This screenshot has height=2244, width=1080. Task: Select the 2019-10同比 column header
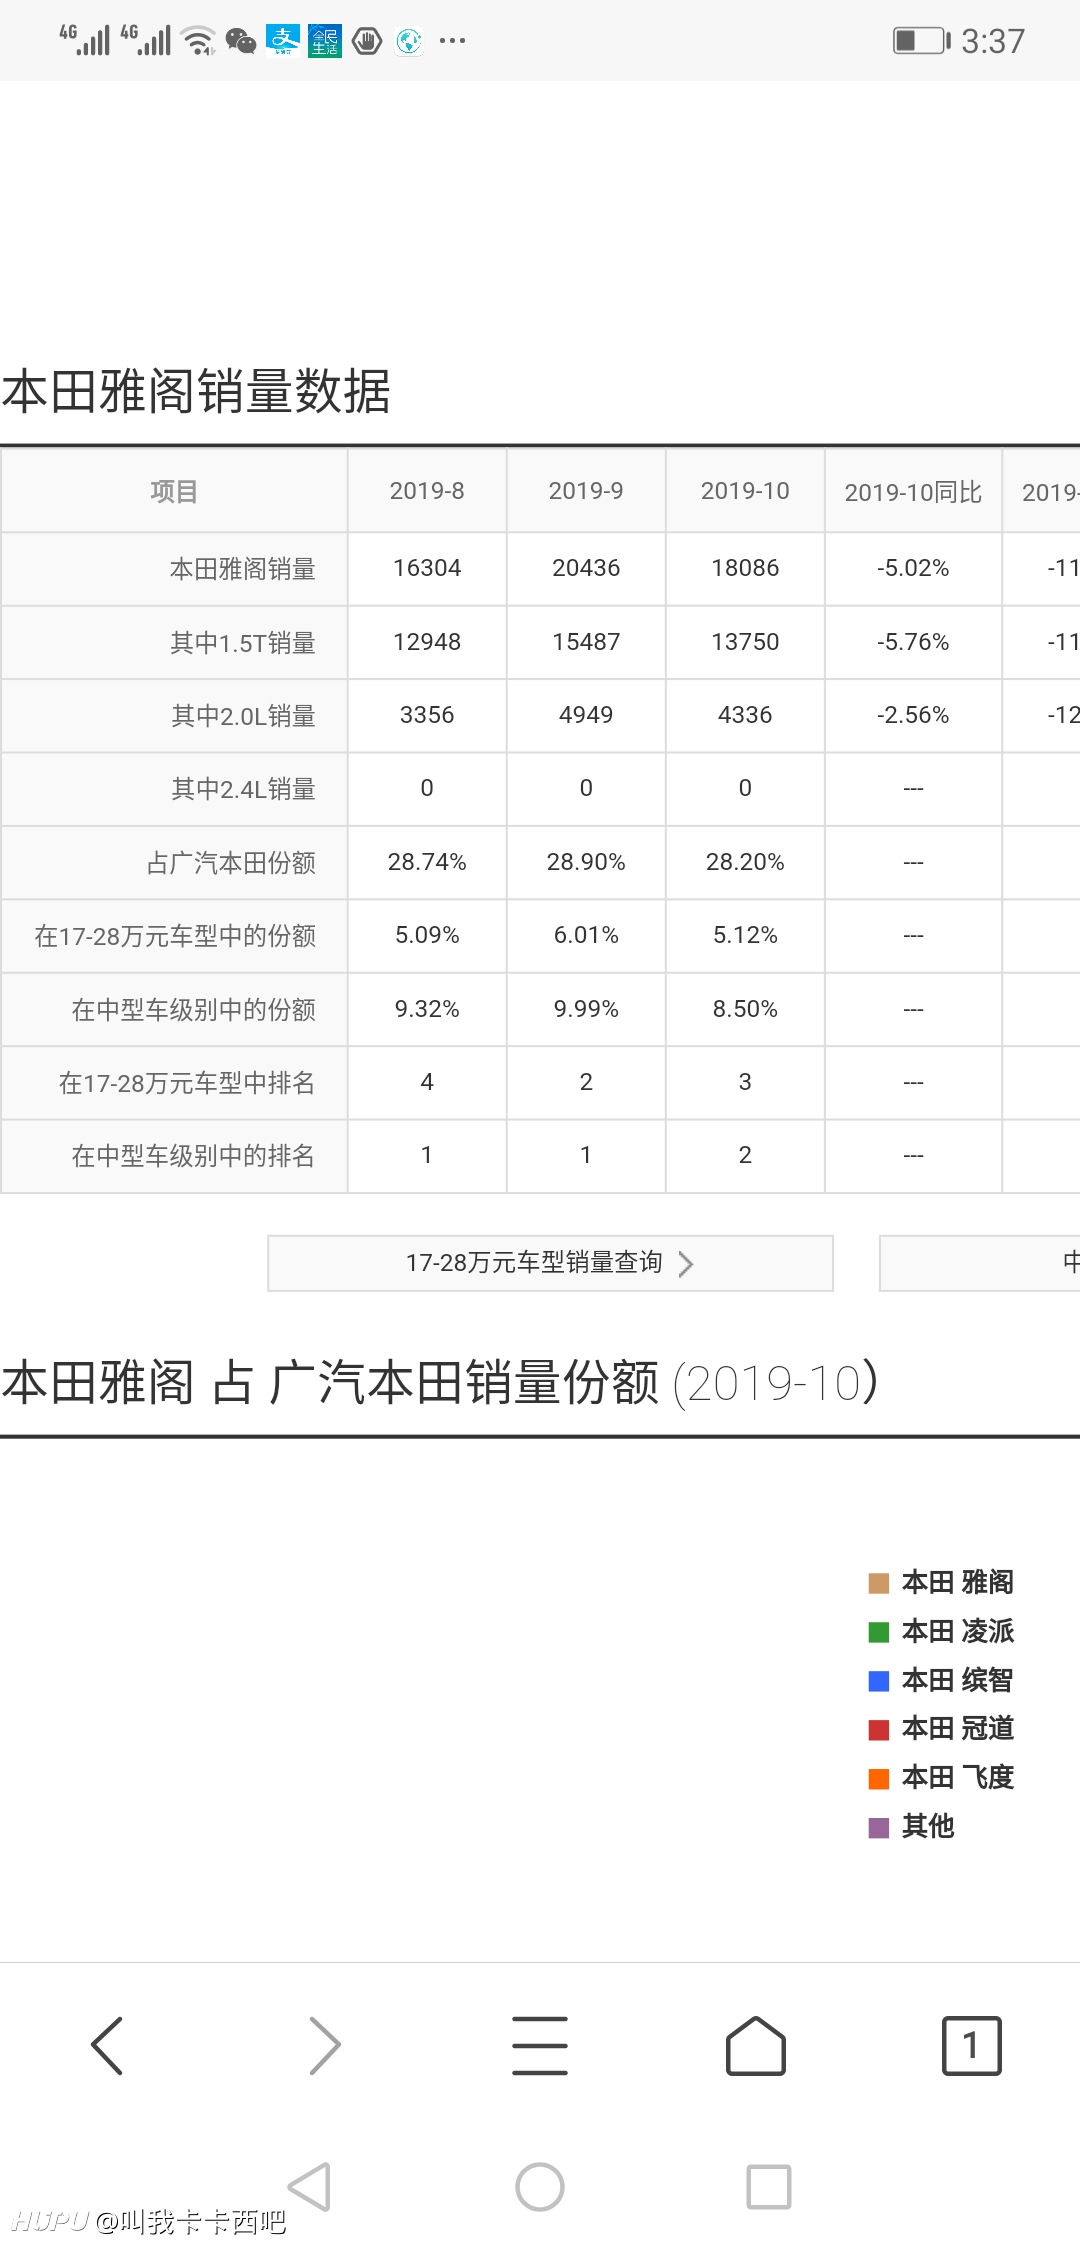click(913, 492)
